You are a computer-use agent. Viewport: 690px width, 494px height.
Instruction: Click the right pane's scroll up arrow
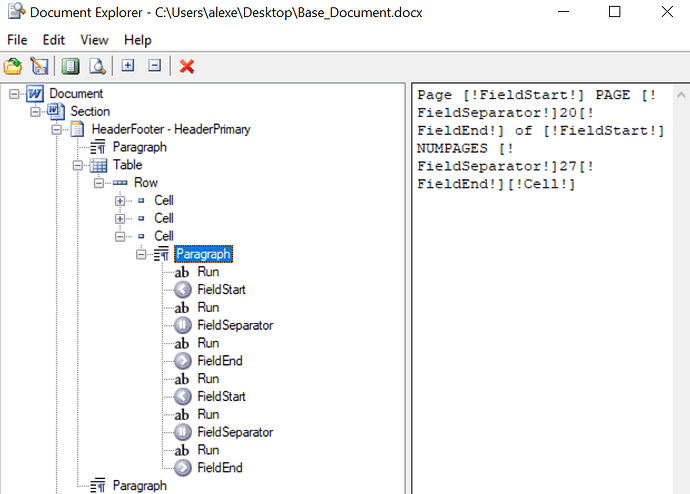point(681,95)
